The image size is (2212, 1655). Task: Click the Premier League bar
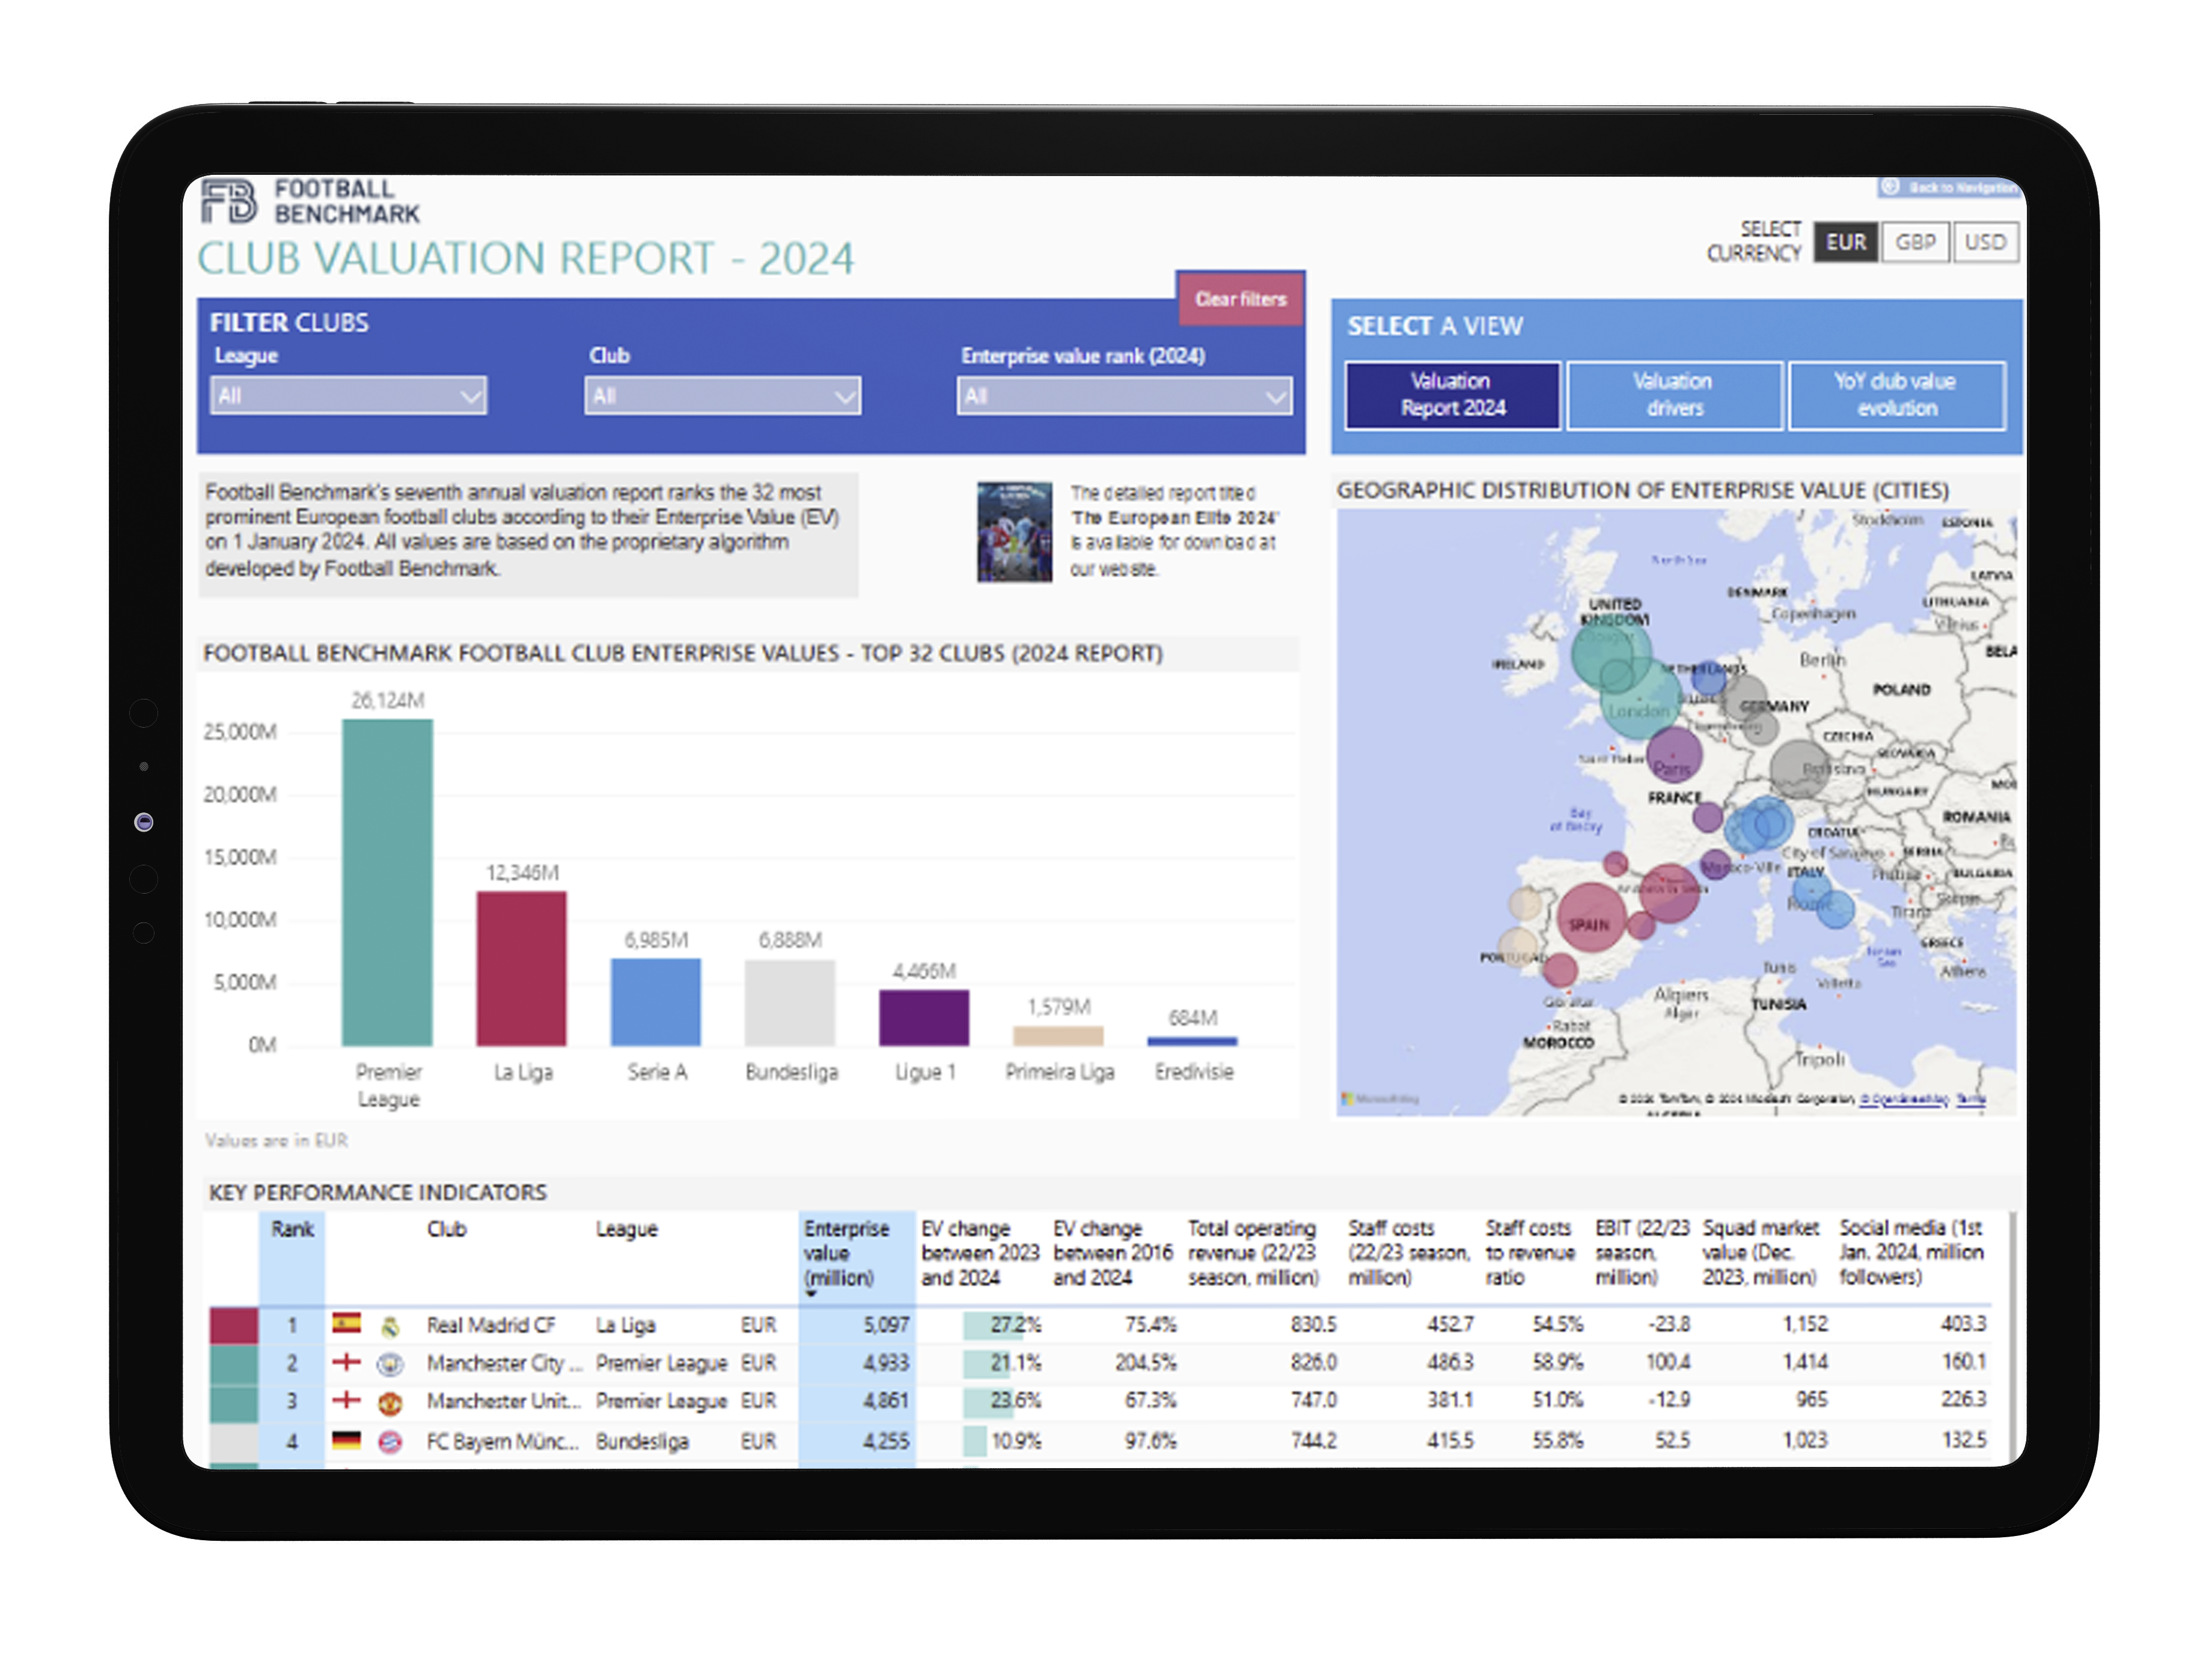pyautogui.click(x=387, y=882)
